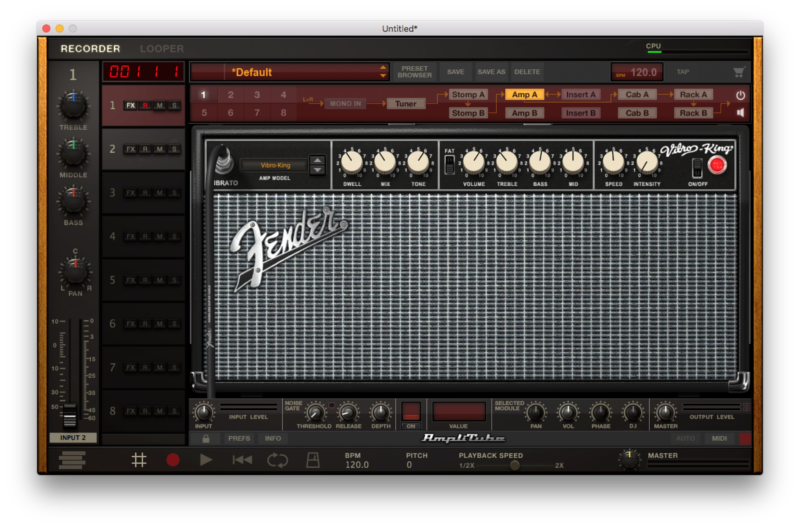Screen dimensions: 801x528
Task: Open the PRESET BROWSER
Action: 415,72
